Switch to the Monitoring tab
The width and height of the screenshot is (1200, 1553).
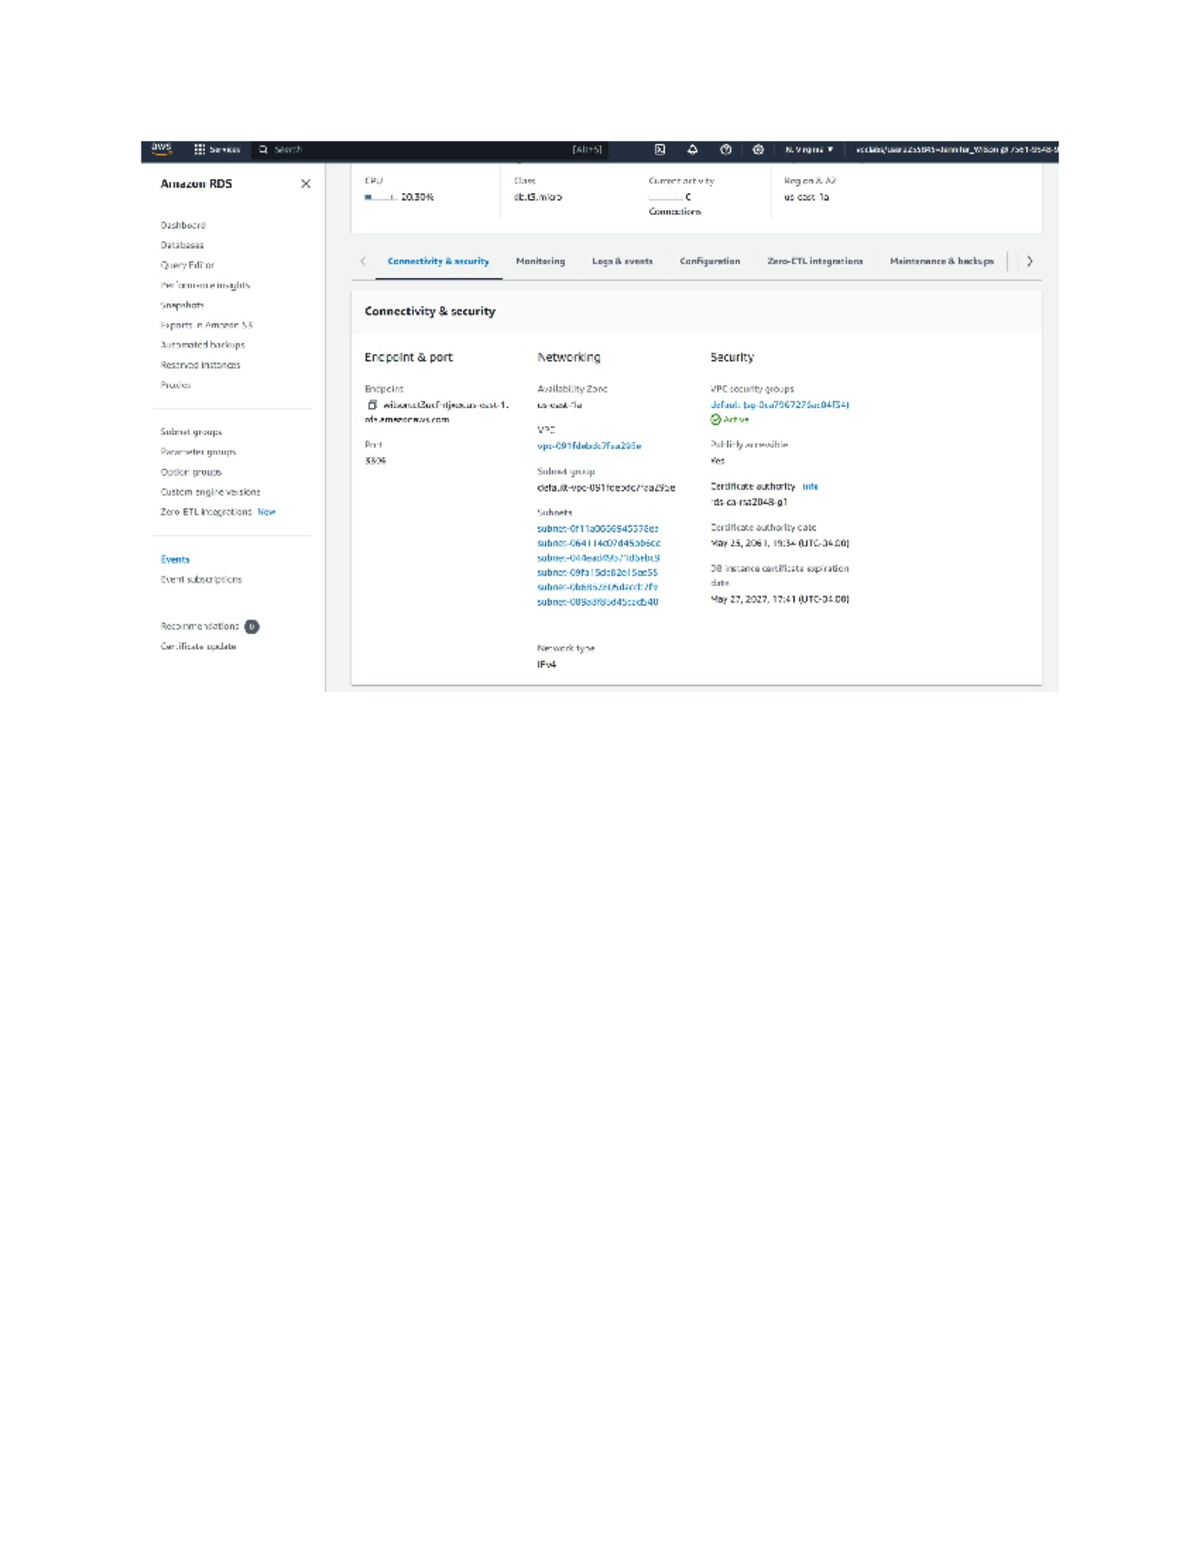point(540,261)
